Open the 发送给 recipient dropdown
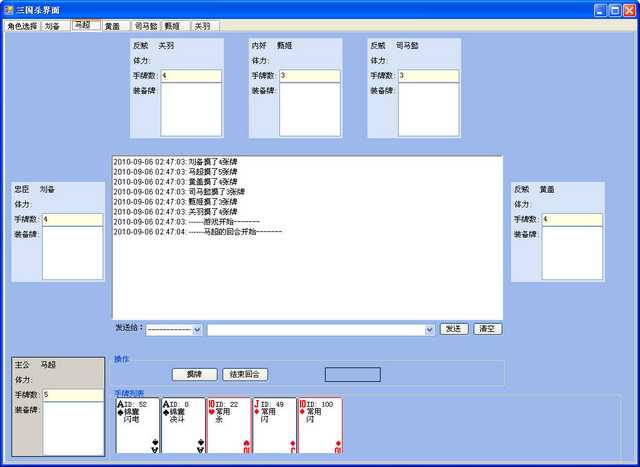Screen dimensions: 640x467 pos(196,329)
